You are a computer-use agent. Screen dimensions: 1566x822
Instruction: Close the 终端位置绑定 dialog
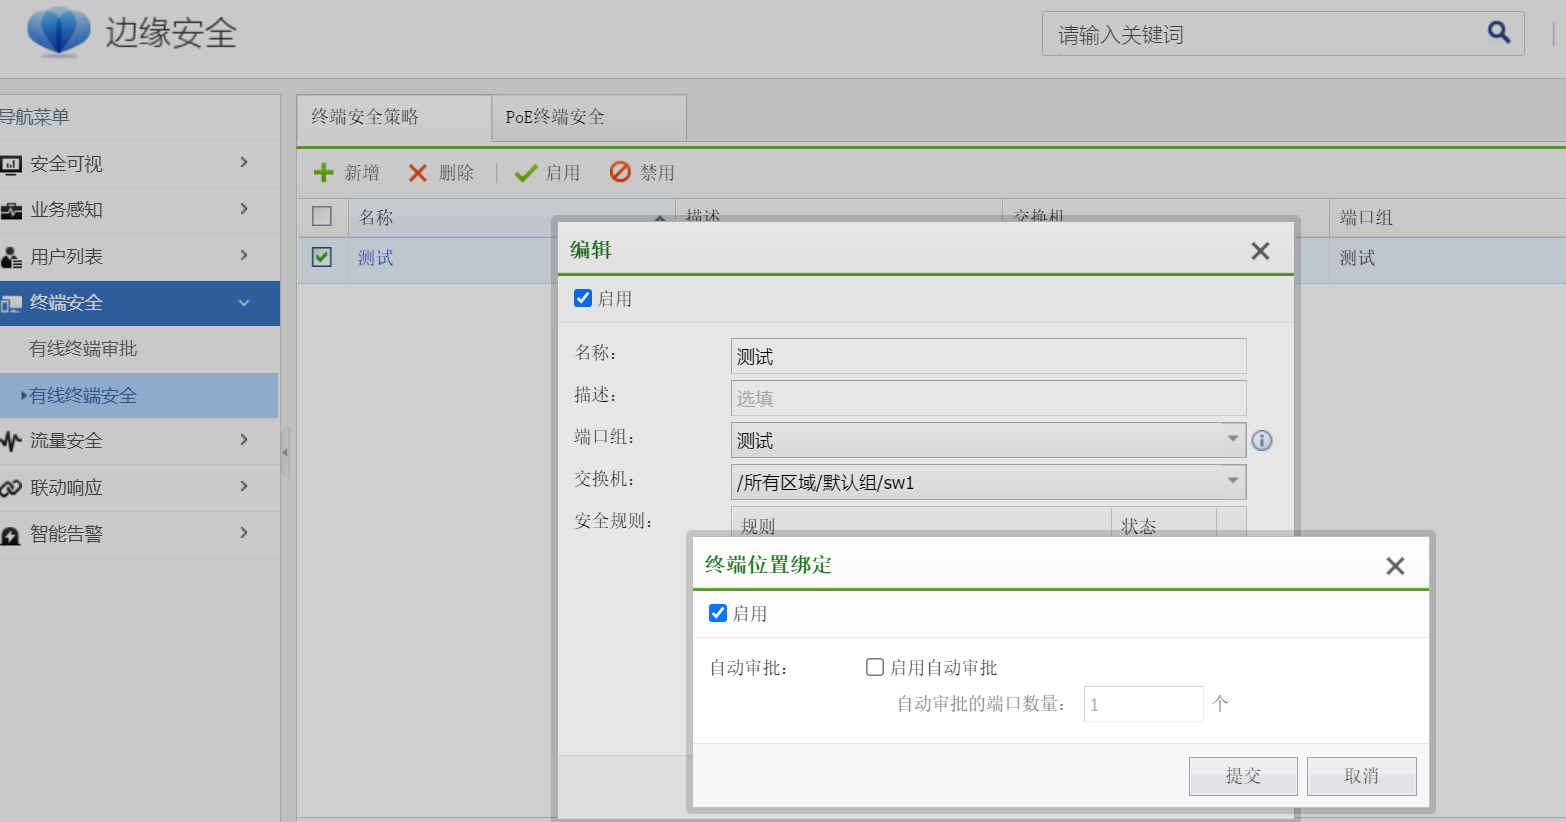coord(1395,566)
